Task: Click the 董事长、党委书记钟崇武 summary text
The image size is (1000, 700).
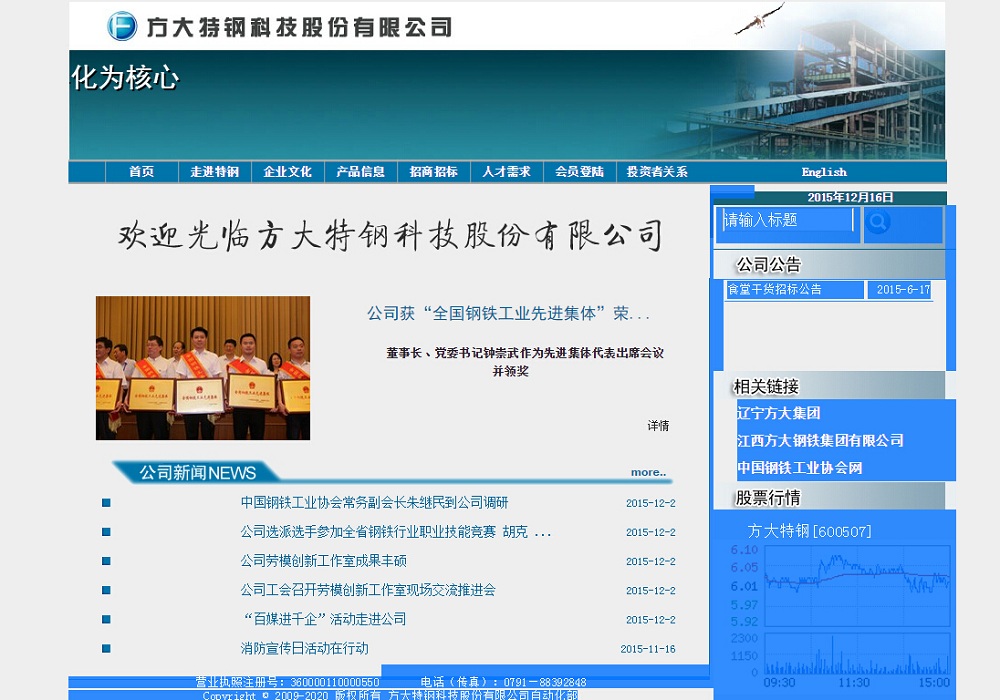Action: tap(525, 361)
